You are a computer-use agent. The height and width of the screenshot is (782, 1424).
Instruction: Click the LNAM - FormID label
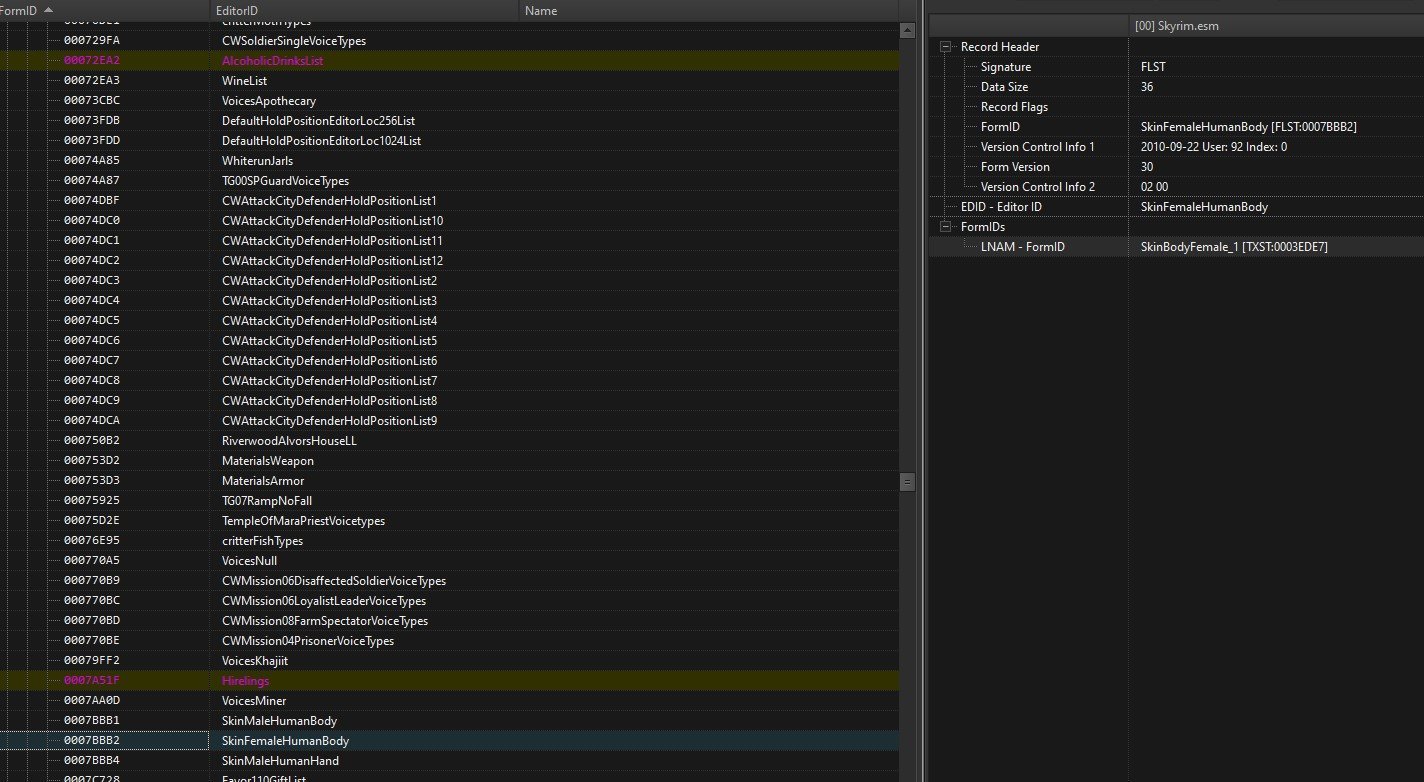[1022, 247]
